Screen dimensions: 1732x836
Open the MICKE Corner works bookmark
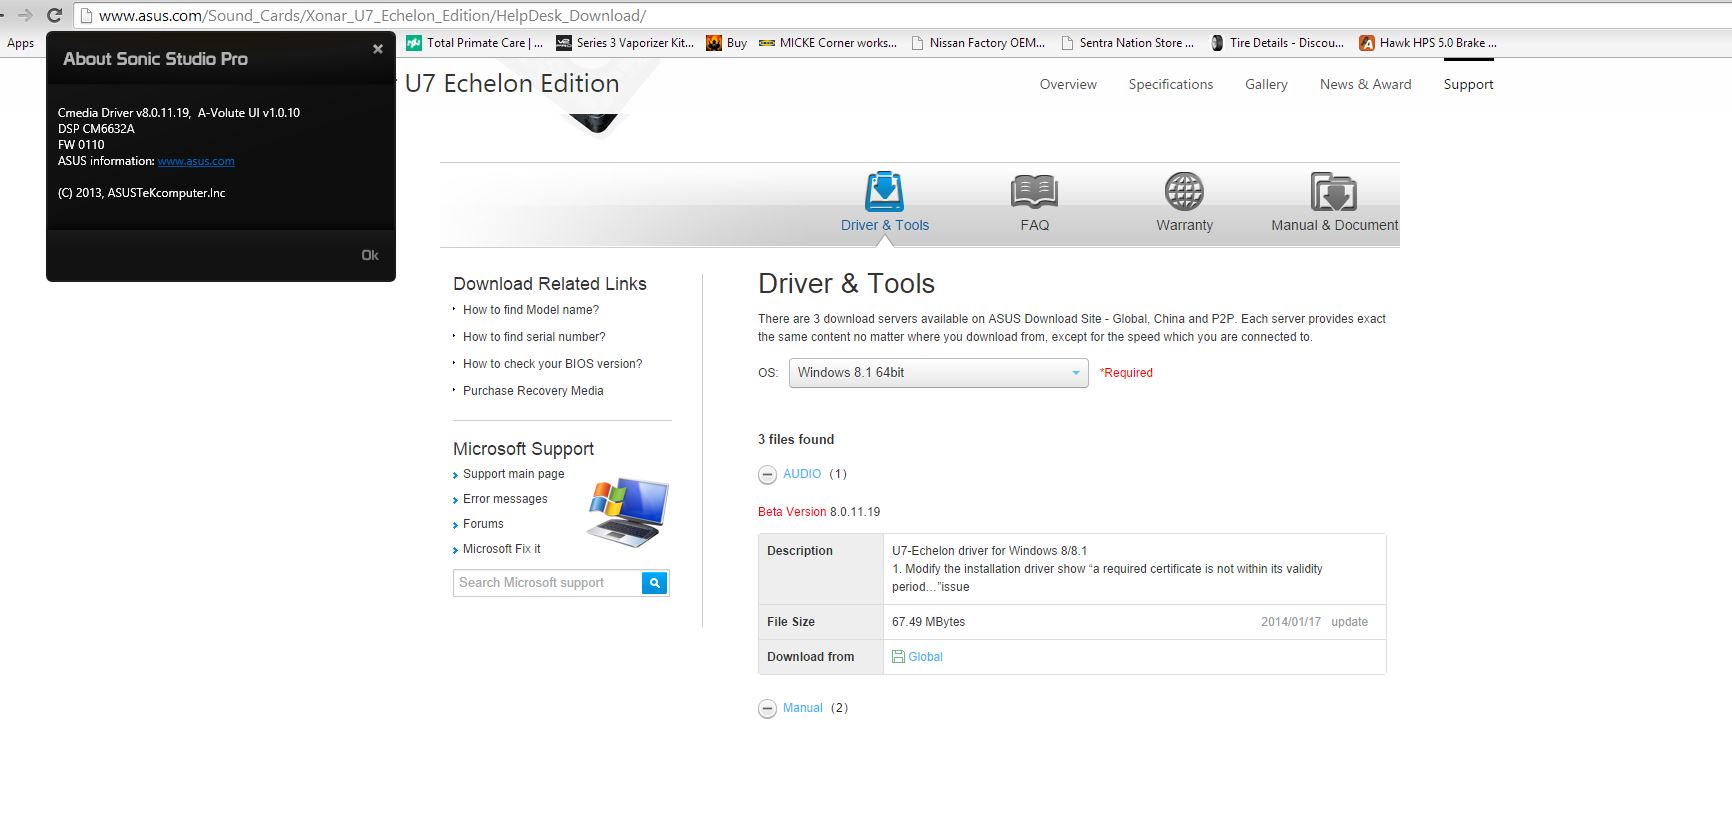tap(828, 43)
